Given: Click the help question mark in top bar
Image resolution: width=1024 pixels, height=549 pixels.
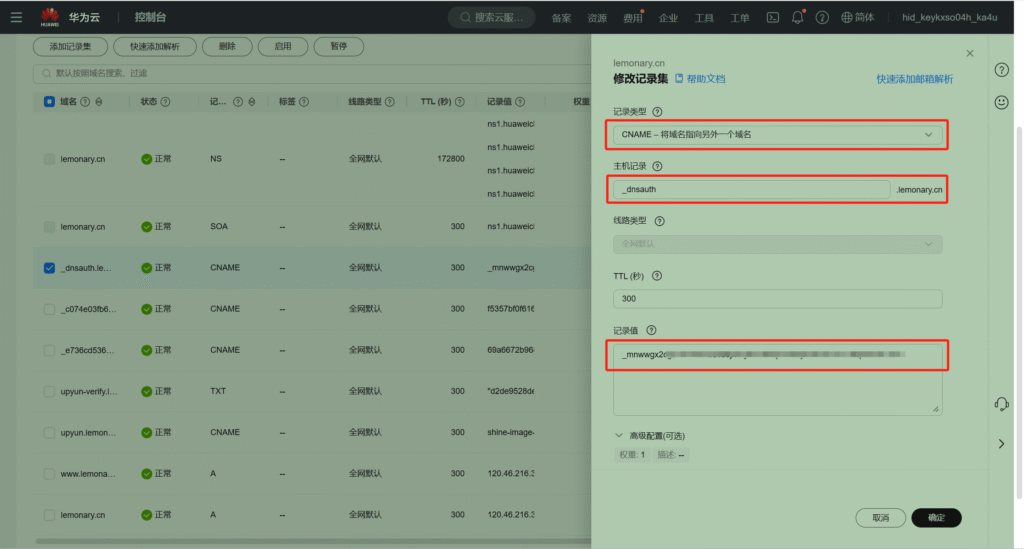Looking at the screenshot, I should tap(822, 17).
